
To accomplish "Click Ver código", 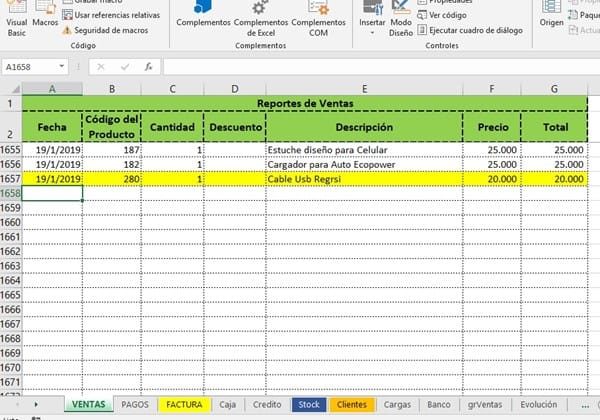I will (442, 15).
